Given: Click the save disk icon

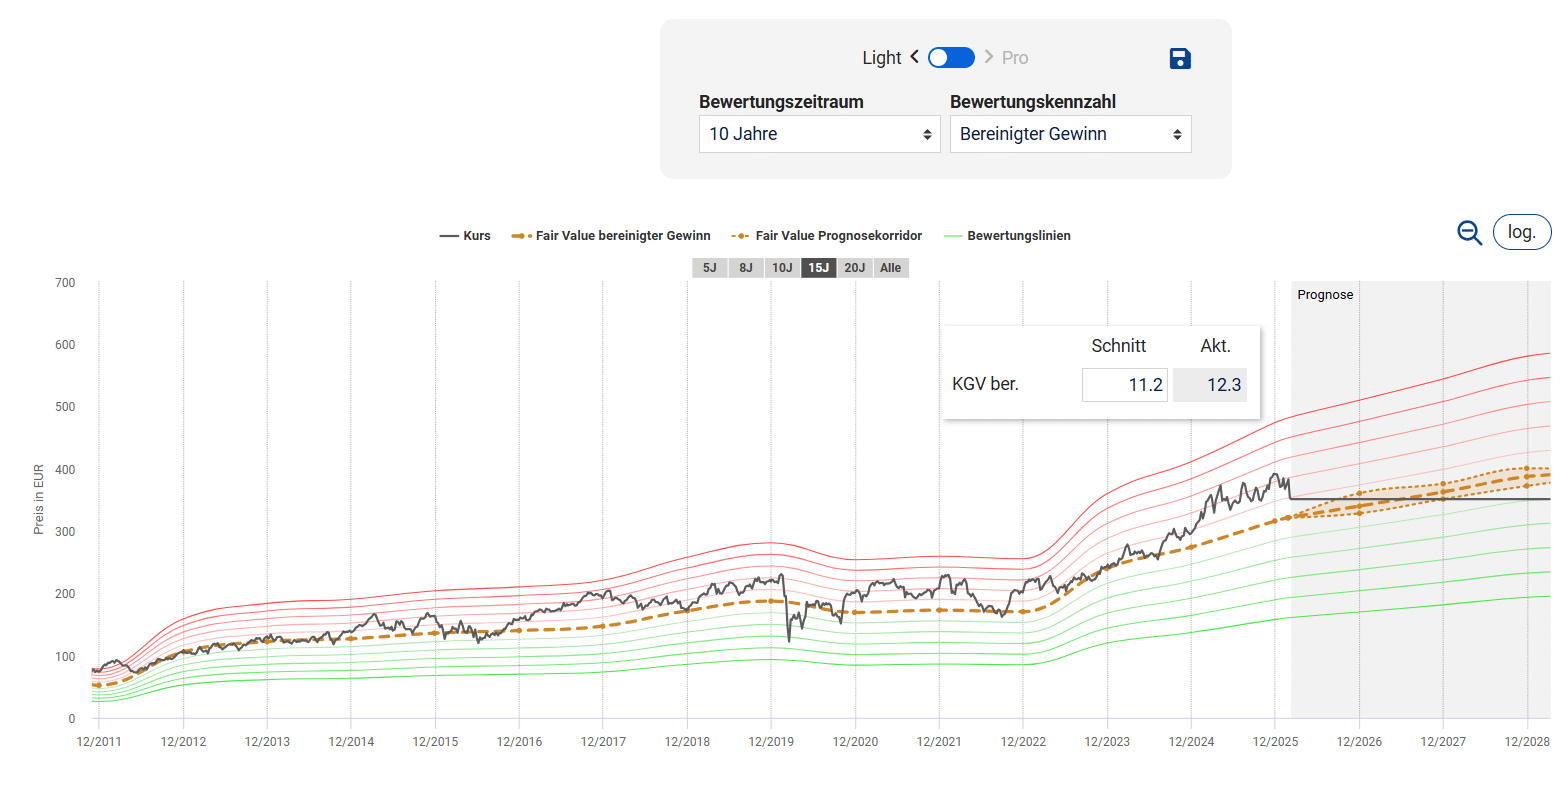Looking at the screenshot, I should coord(1180,59).
